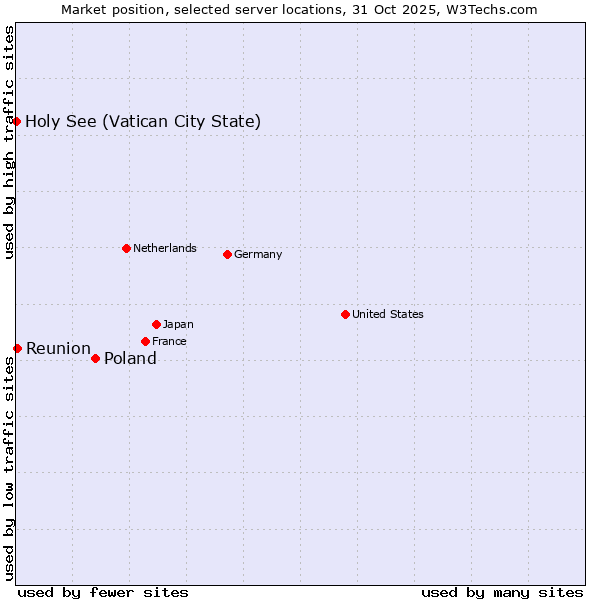The height and width of the screenshot is (600, 600).
Task: Click the Holy See (Vatican City State) label
Action: pos(143,122)
